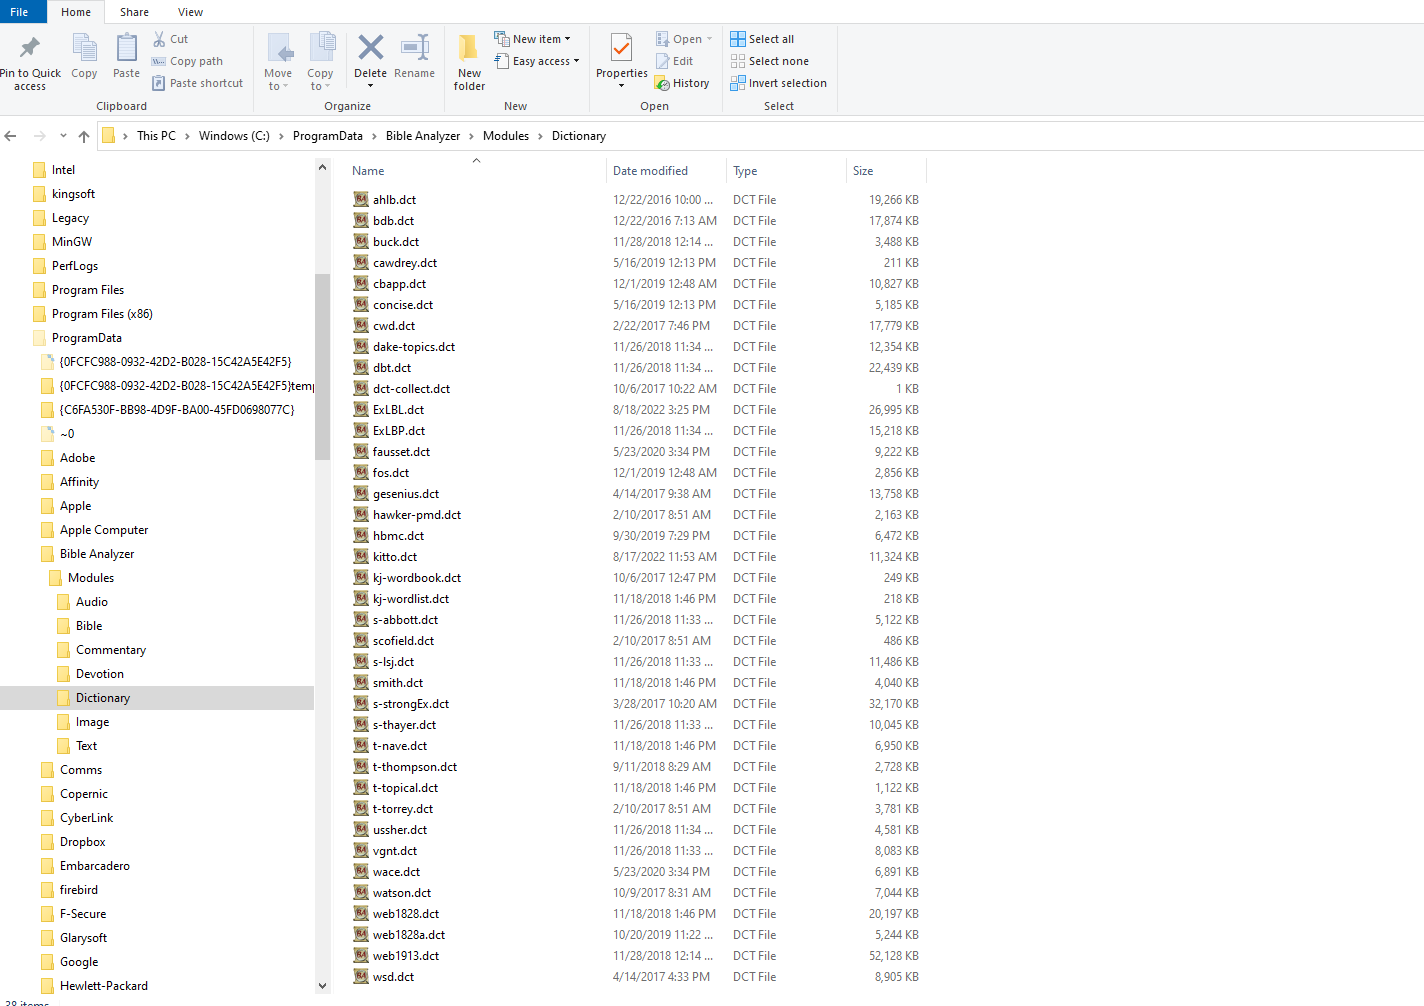The image size is (1424, 1006).
Task: Select the Devotion folder in tree
Action: tap(100, 674)
